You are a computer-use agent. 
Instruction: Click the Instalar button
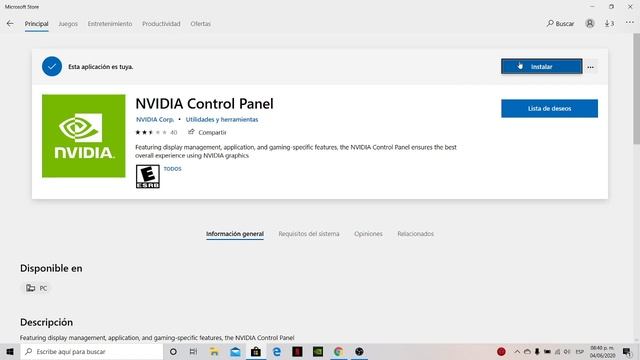[x=542, y=67]
